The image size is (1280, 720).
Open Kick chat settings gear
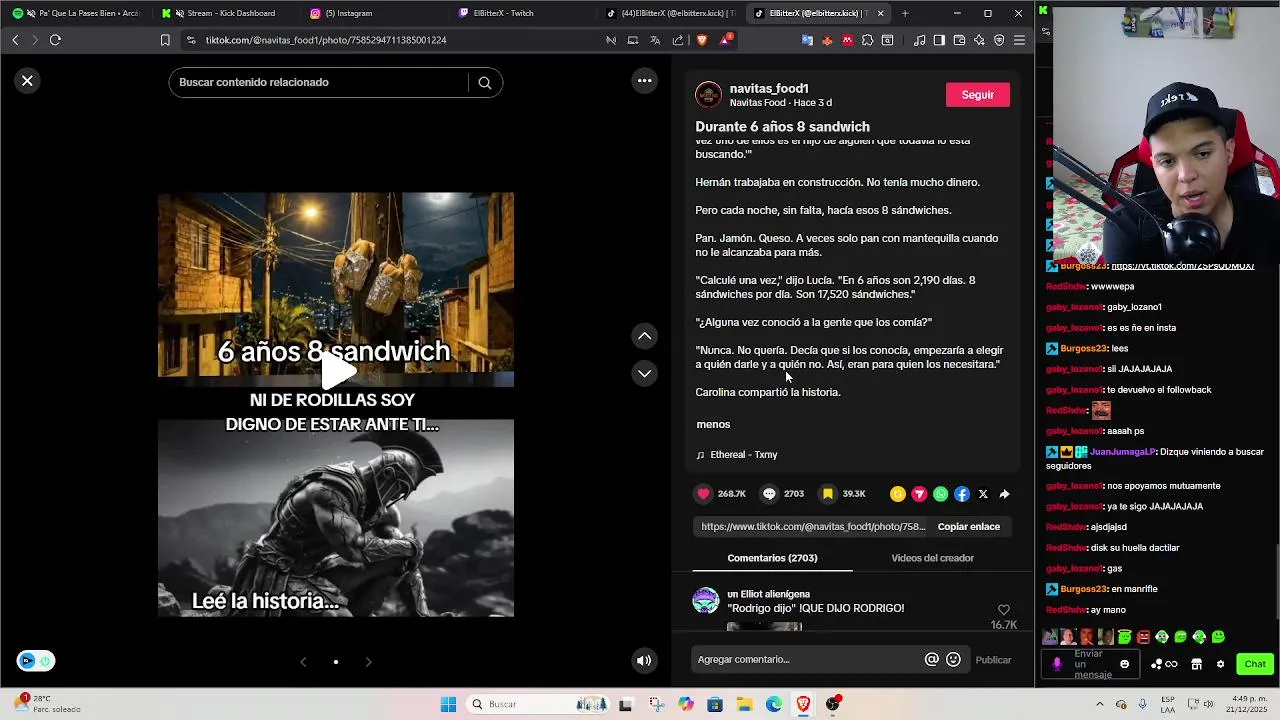coord(1220,664)
